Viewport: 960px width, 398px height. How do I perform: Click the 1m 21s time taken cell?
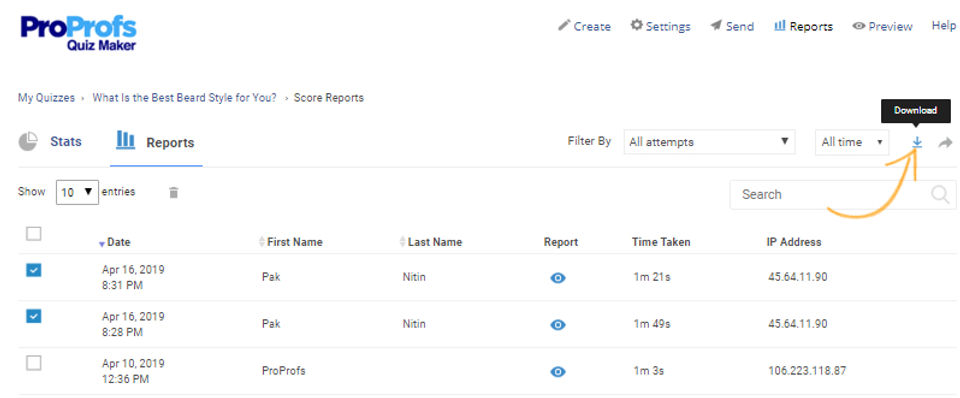(x=652, y=277)
